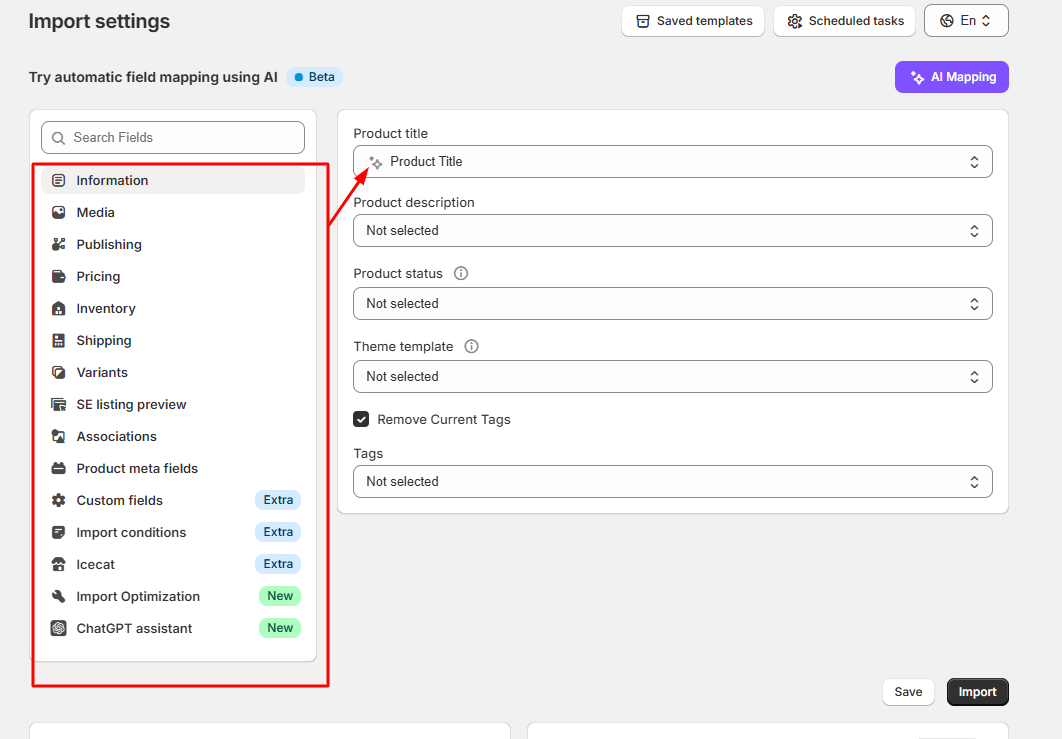
Task: Open the Theme template dropdown
Action: coord(673,377)
